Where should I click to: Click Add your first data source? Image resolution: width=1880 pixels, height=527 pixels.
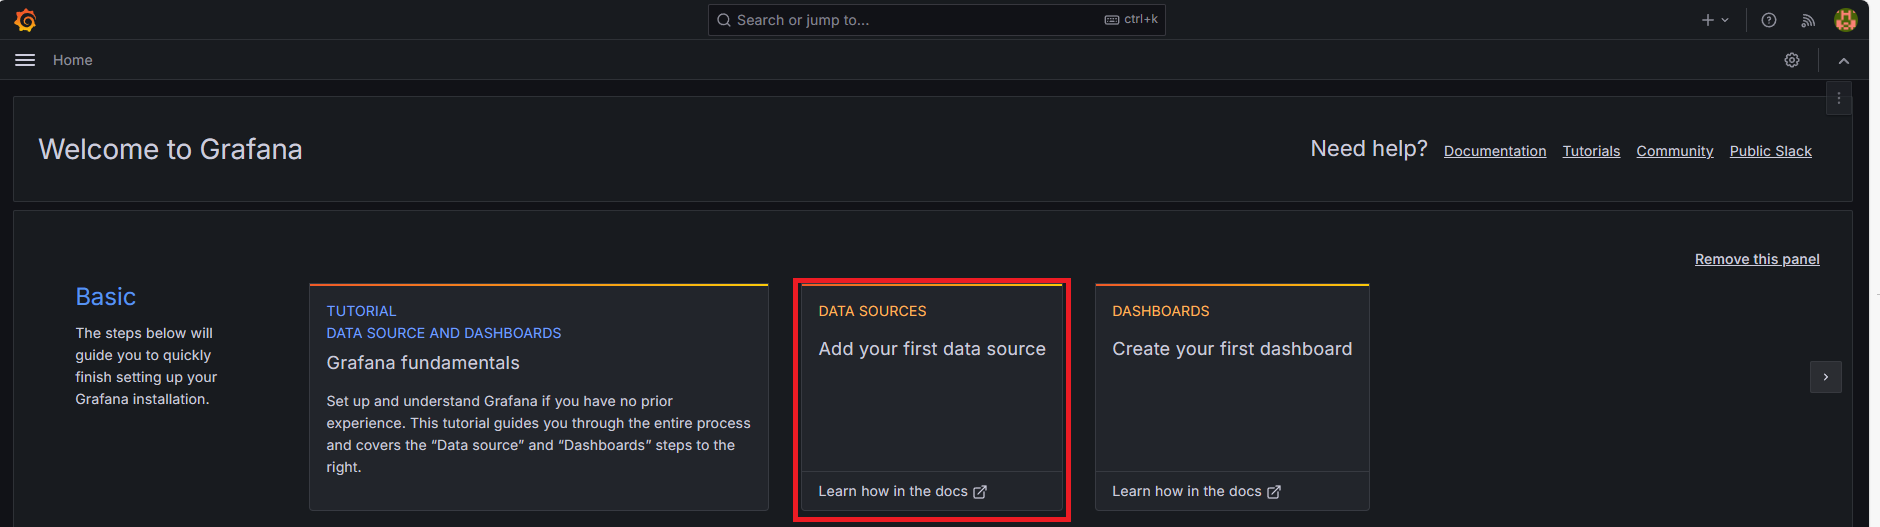point(932,349)
